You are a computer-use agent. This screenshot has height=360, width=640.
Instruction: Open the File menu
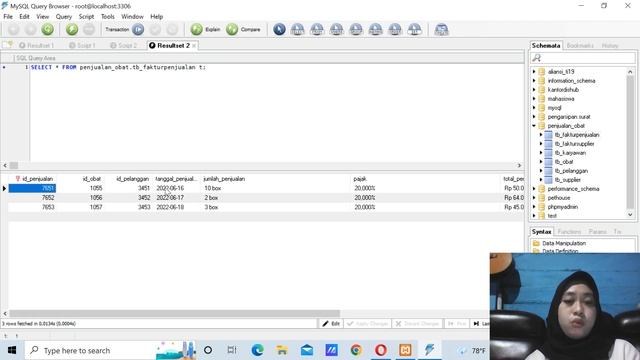pyautogui.click(x=8, y=17)
